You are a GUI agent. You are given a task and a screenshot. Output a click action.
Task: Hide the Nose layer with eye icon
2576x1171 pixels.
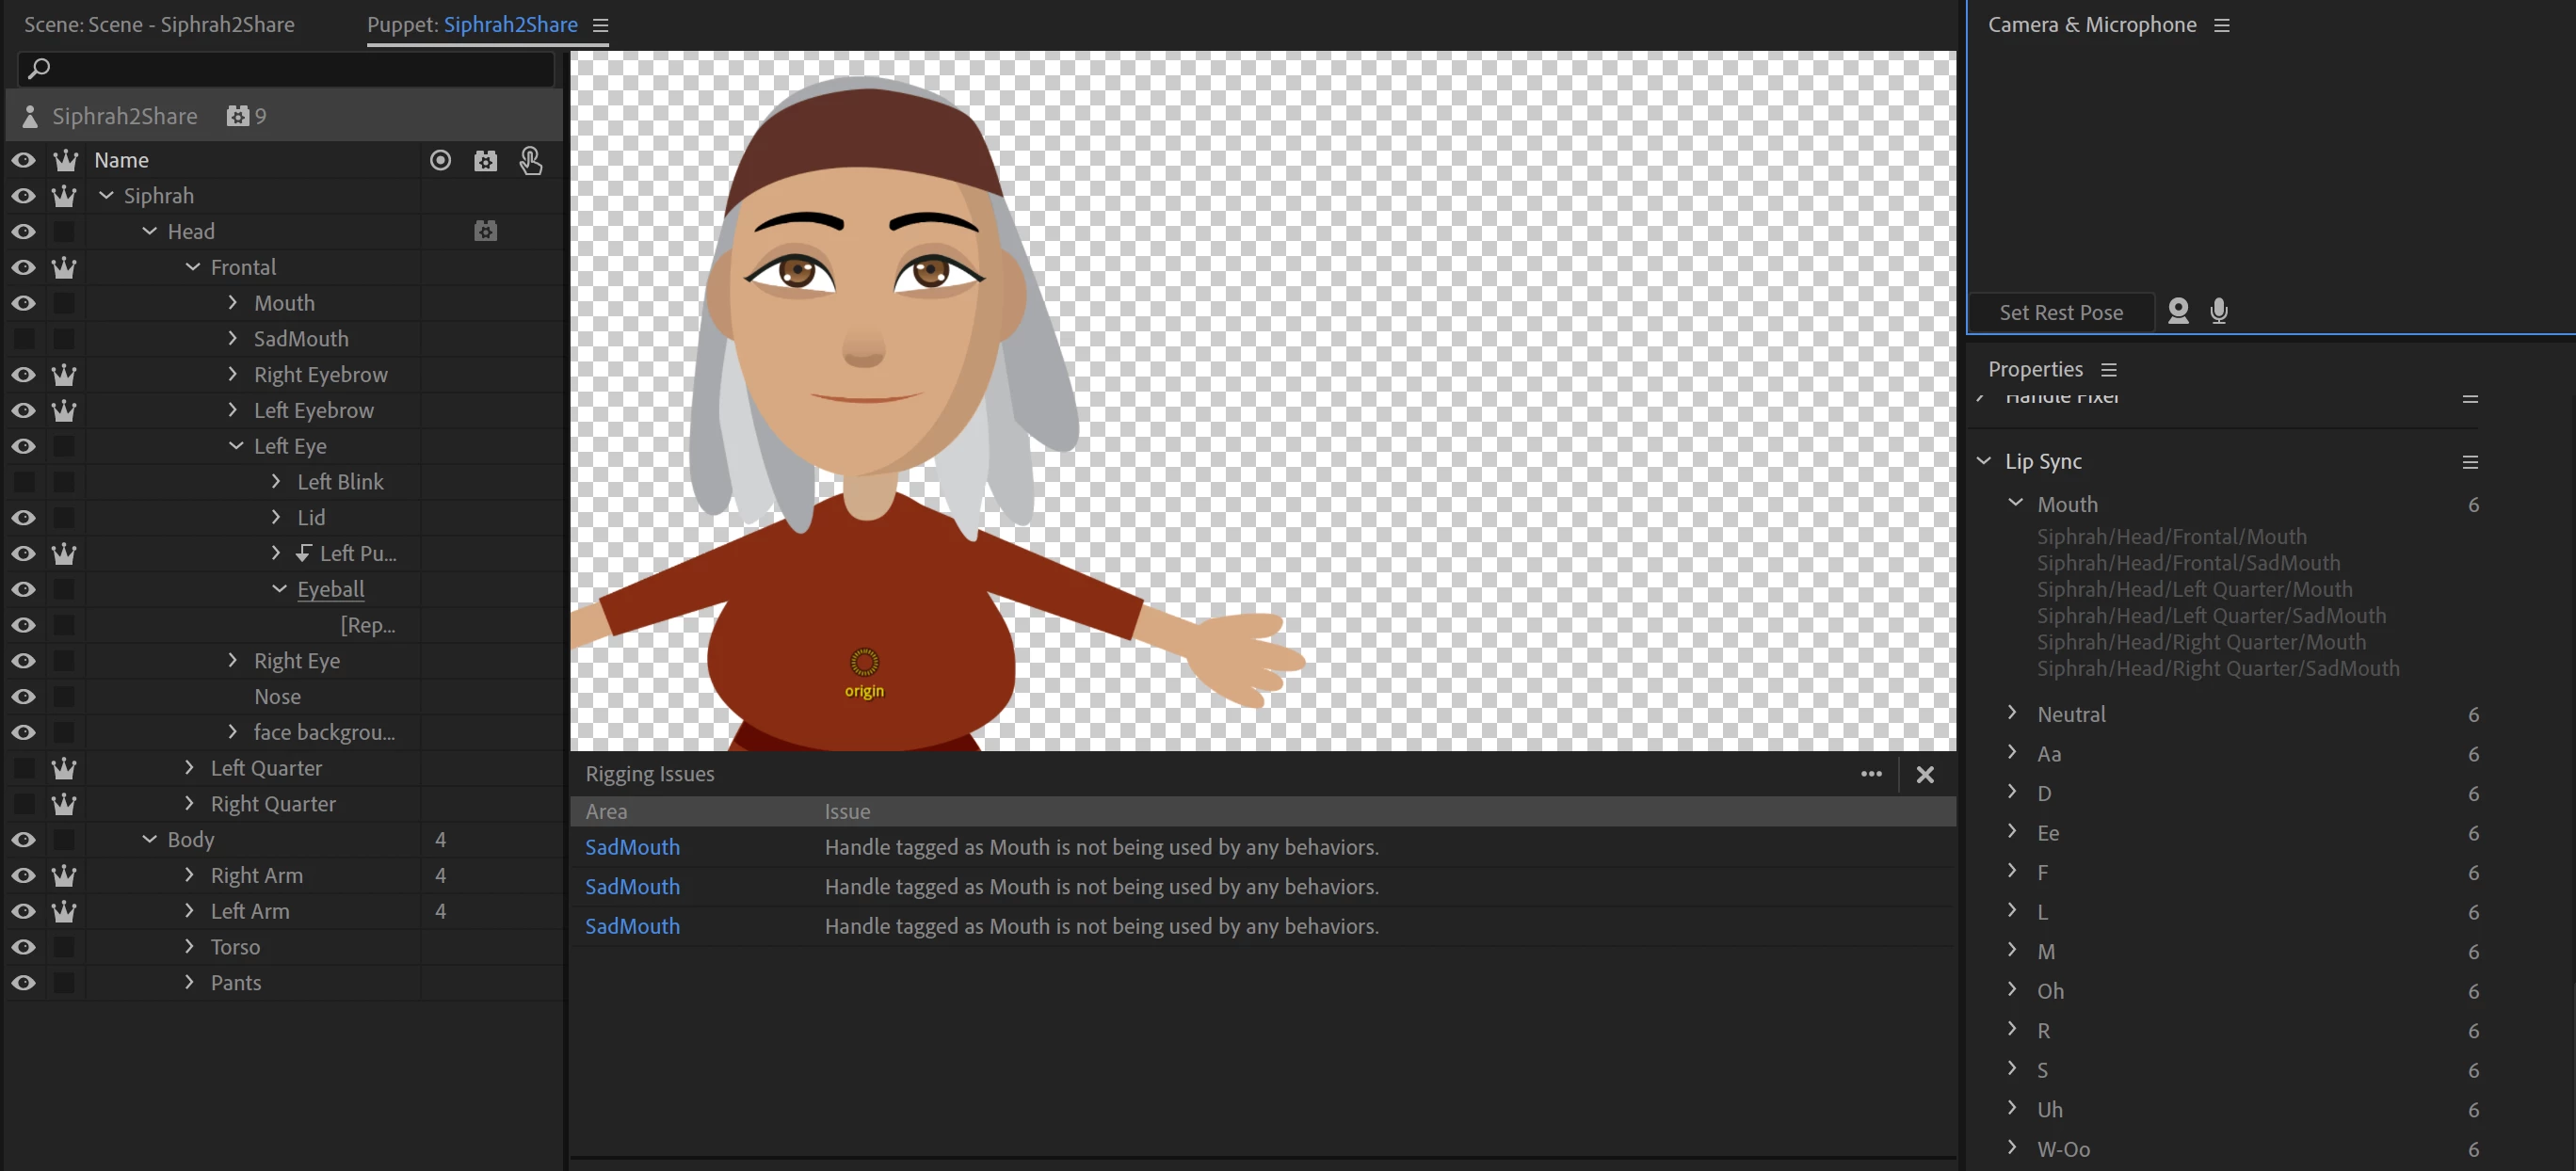click(24, 696)
